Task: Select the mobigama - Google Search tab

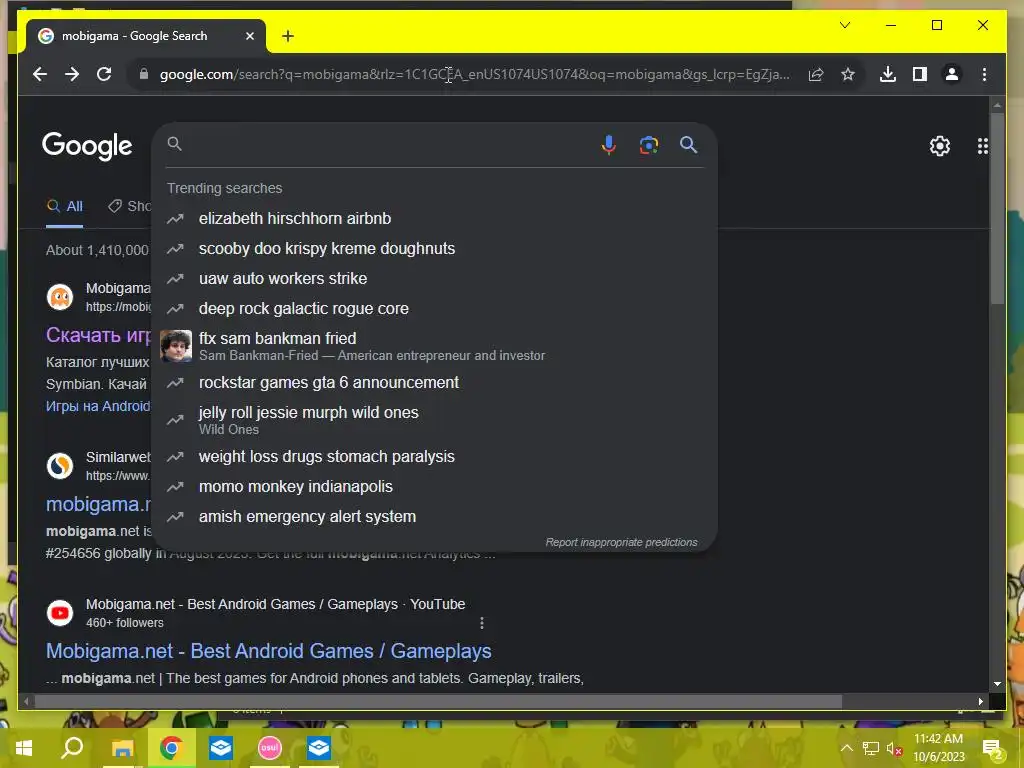Action: click(146, 36)
